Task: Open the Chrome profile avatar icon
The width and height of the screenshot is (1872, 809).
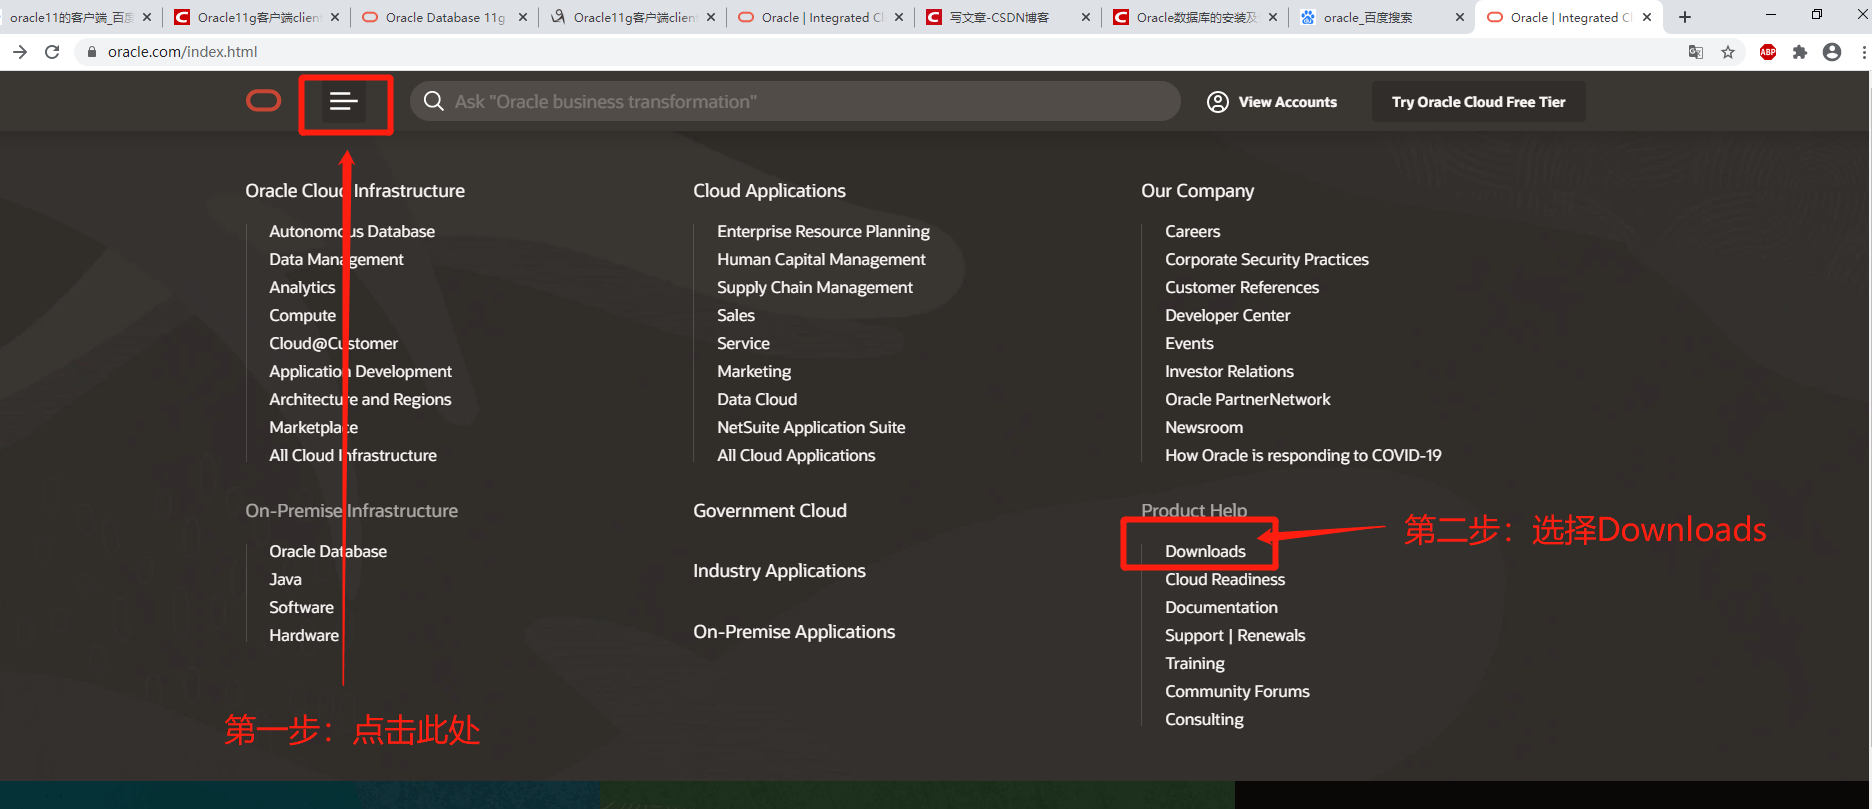Action: [x=1832, y=52]
